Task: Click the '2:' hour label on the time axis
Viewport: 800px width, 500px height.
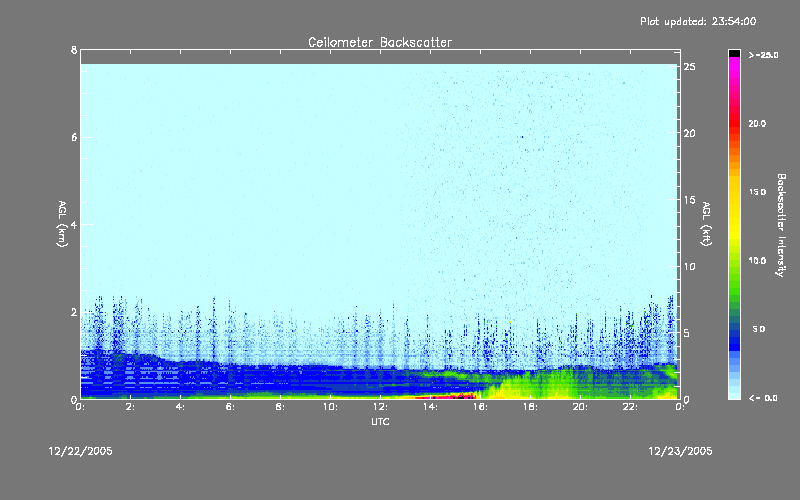Action: [x=131, y=407]
